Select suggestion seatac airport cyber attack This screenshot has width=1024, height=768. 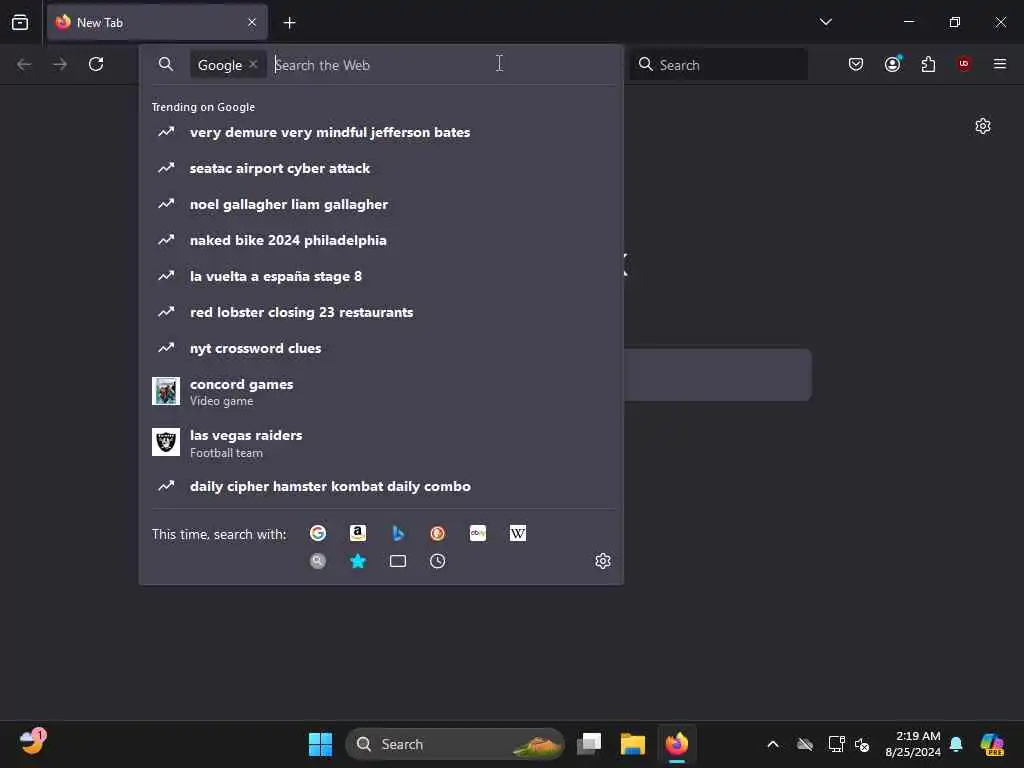point(381,168)
